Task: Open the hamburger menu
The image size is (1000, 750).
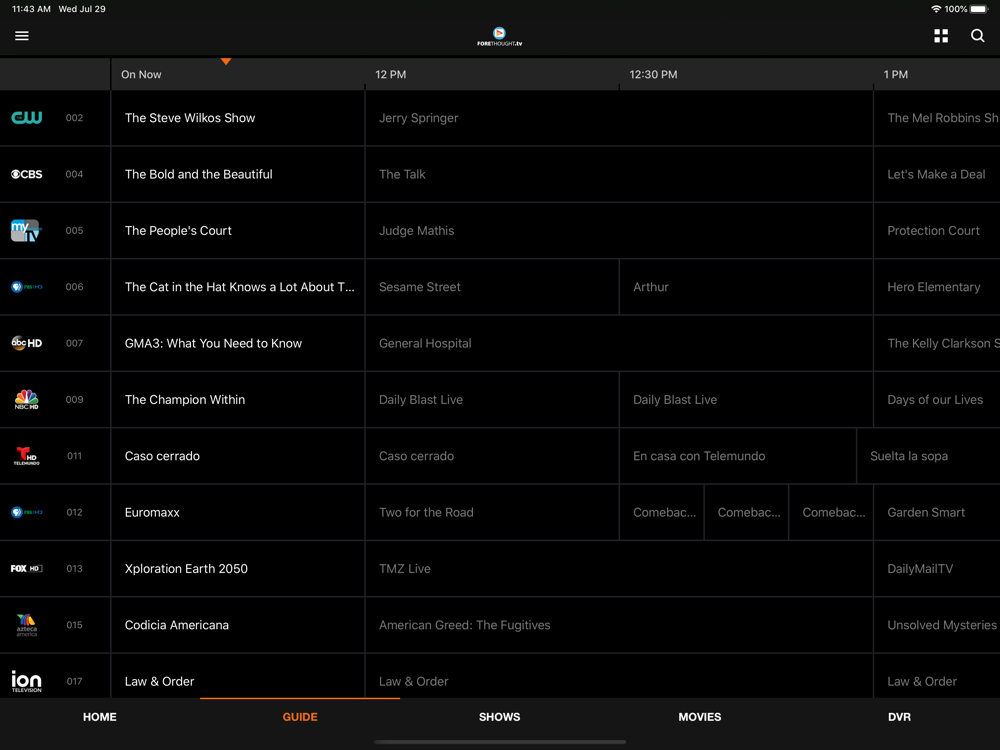Action: 22,36
